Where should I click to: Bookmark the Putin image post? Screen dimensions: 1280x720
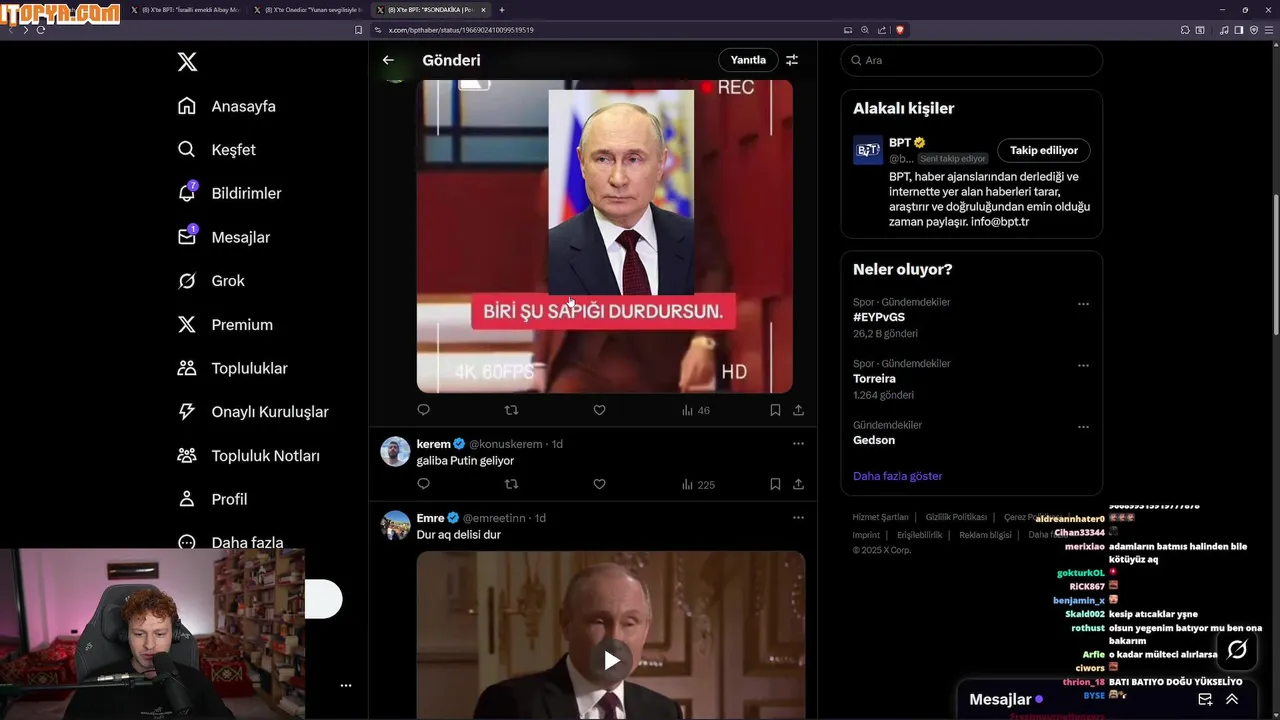[x=775, y=410]
